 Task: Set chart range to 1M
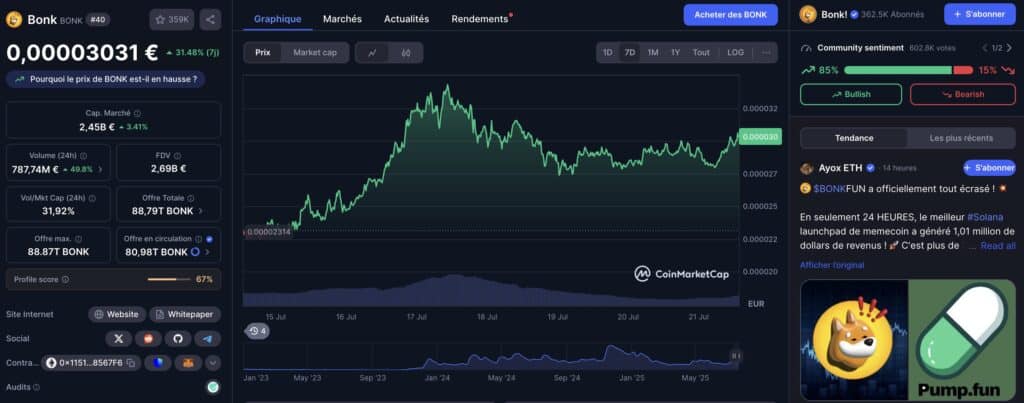[652, 53]
